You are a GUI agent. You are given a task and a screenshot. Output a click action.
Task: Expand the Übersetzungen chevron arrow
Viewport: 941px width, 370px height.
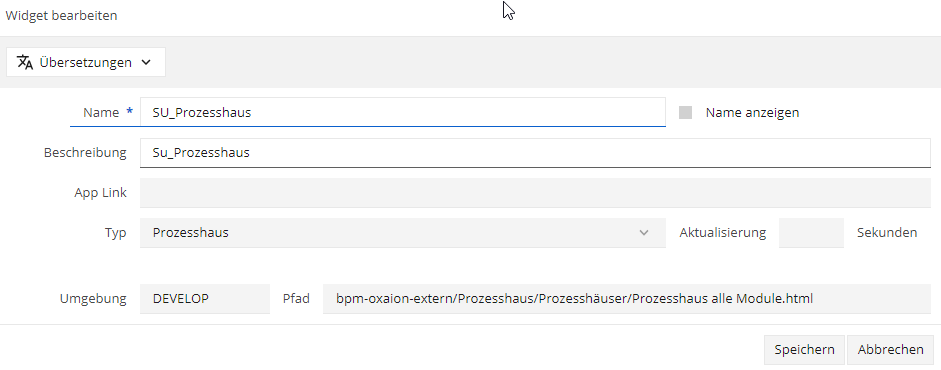point(146,62)
